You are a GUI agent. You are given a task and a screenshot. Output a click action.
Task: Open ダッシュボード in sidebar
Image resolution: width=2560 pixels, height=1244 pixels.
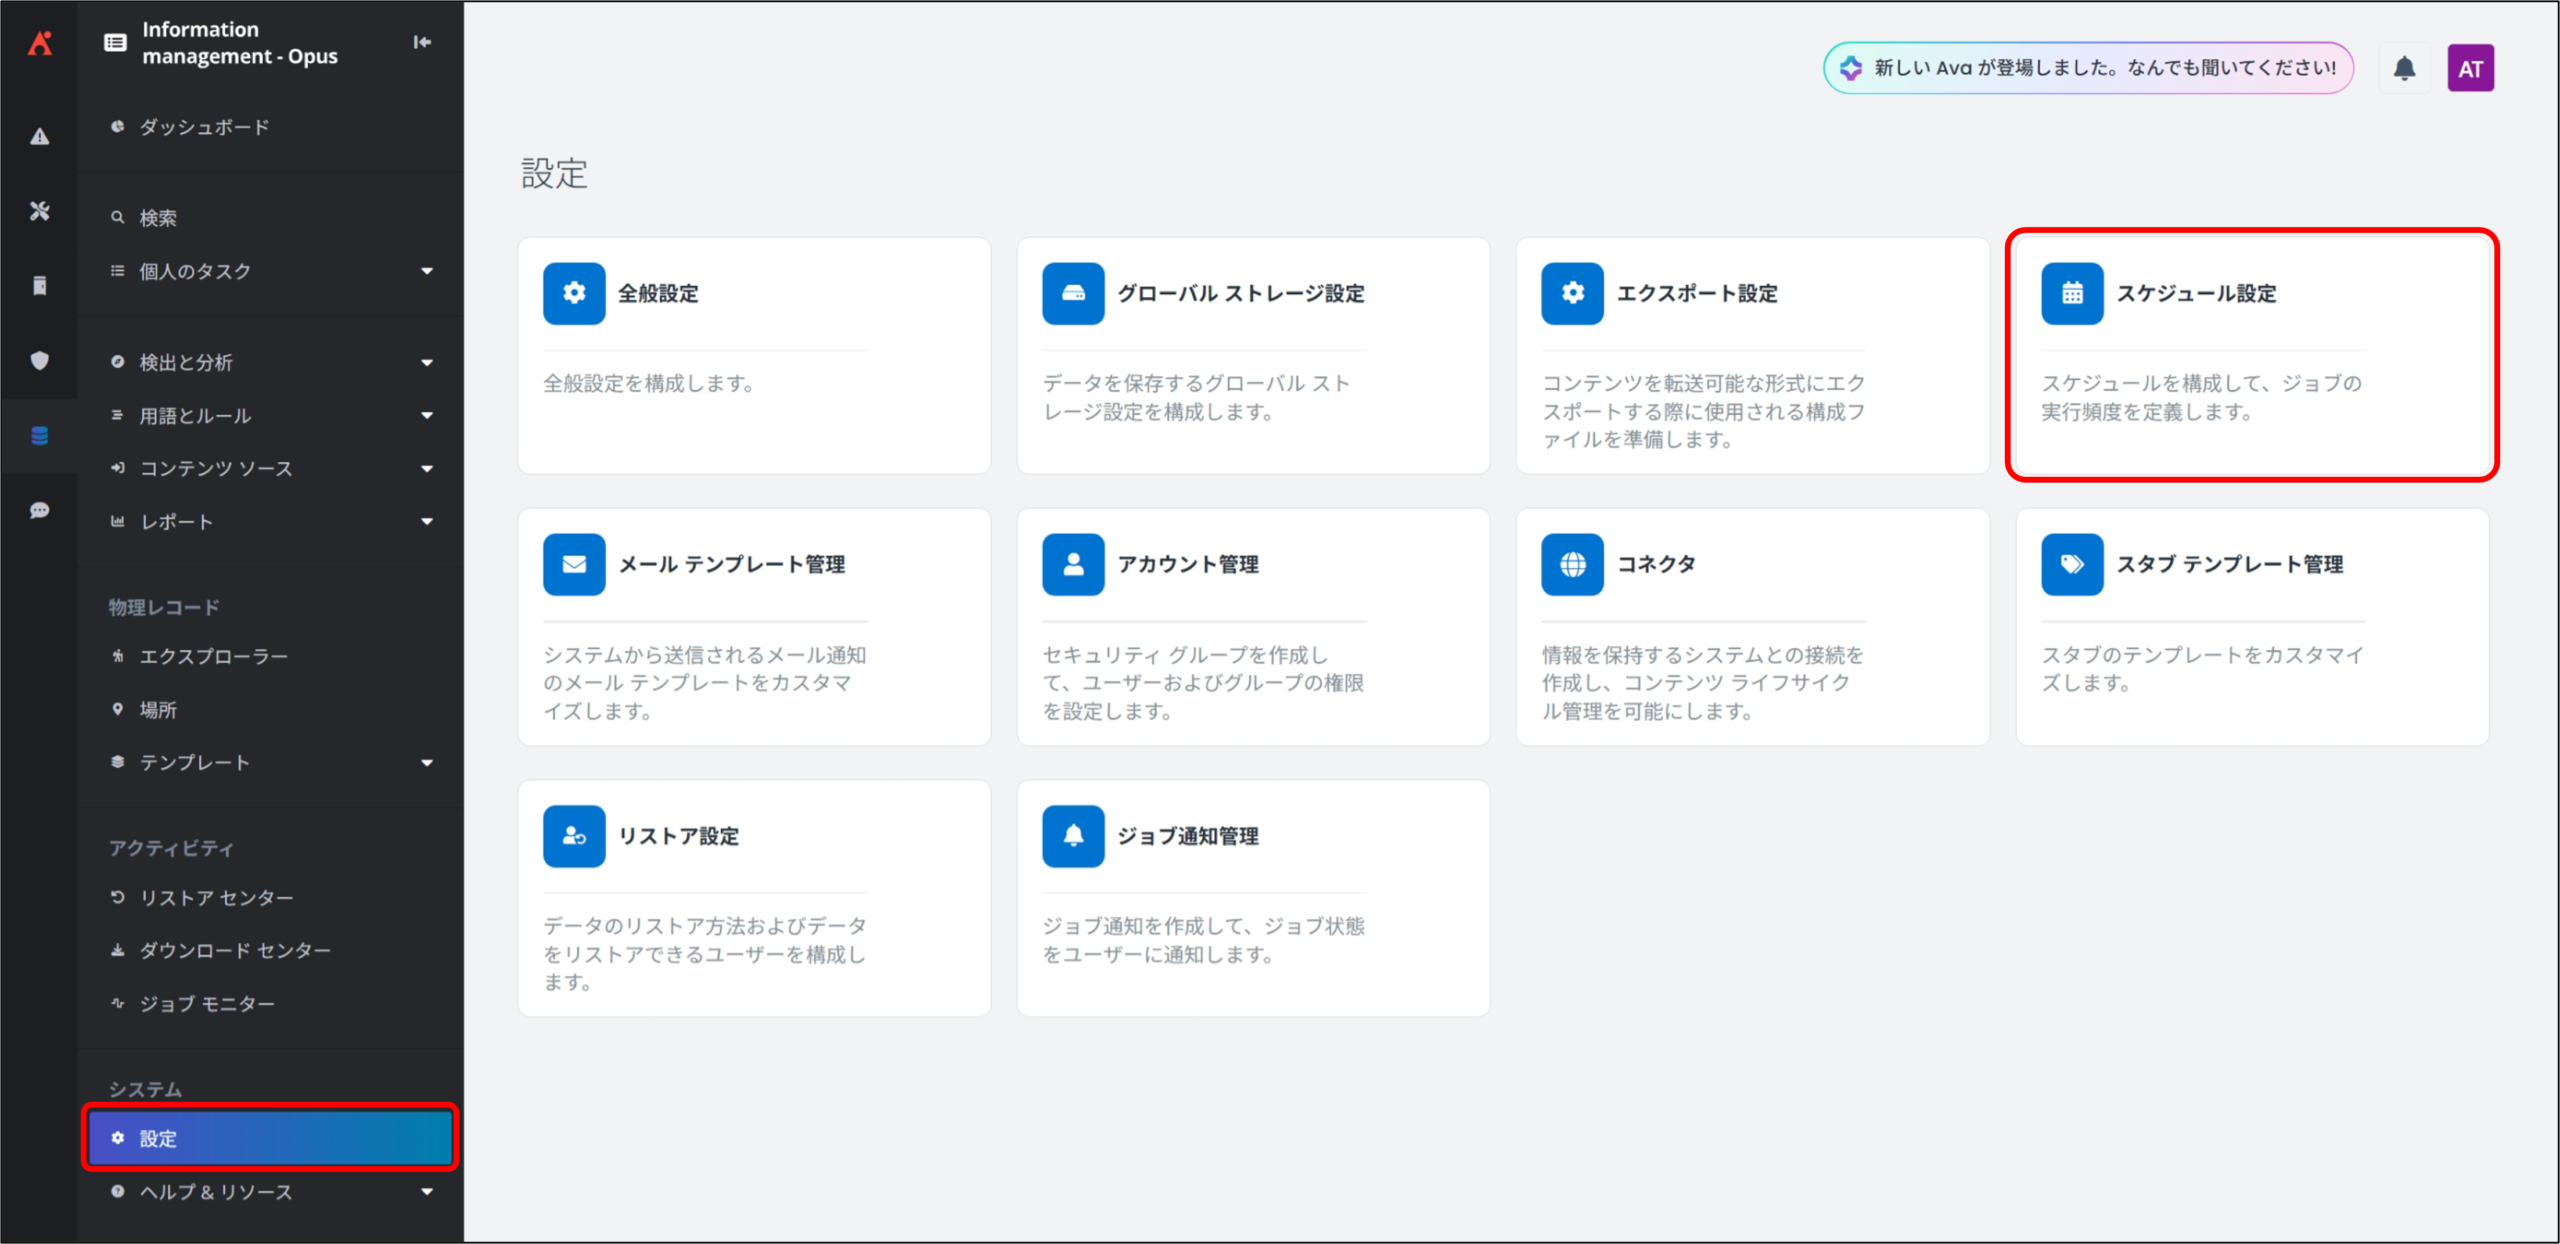point(204,127)
